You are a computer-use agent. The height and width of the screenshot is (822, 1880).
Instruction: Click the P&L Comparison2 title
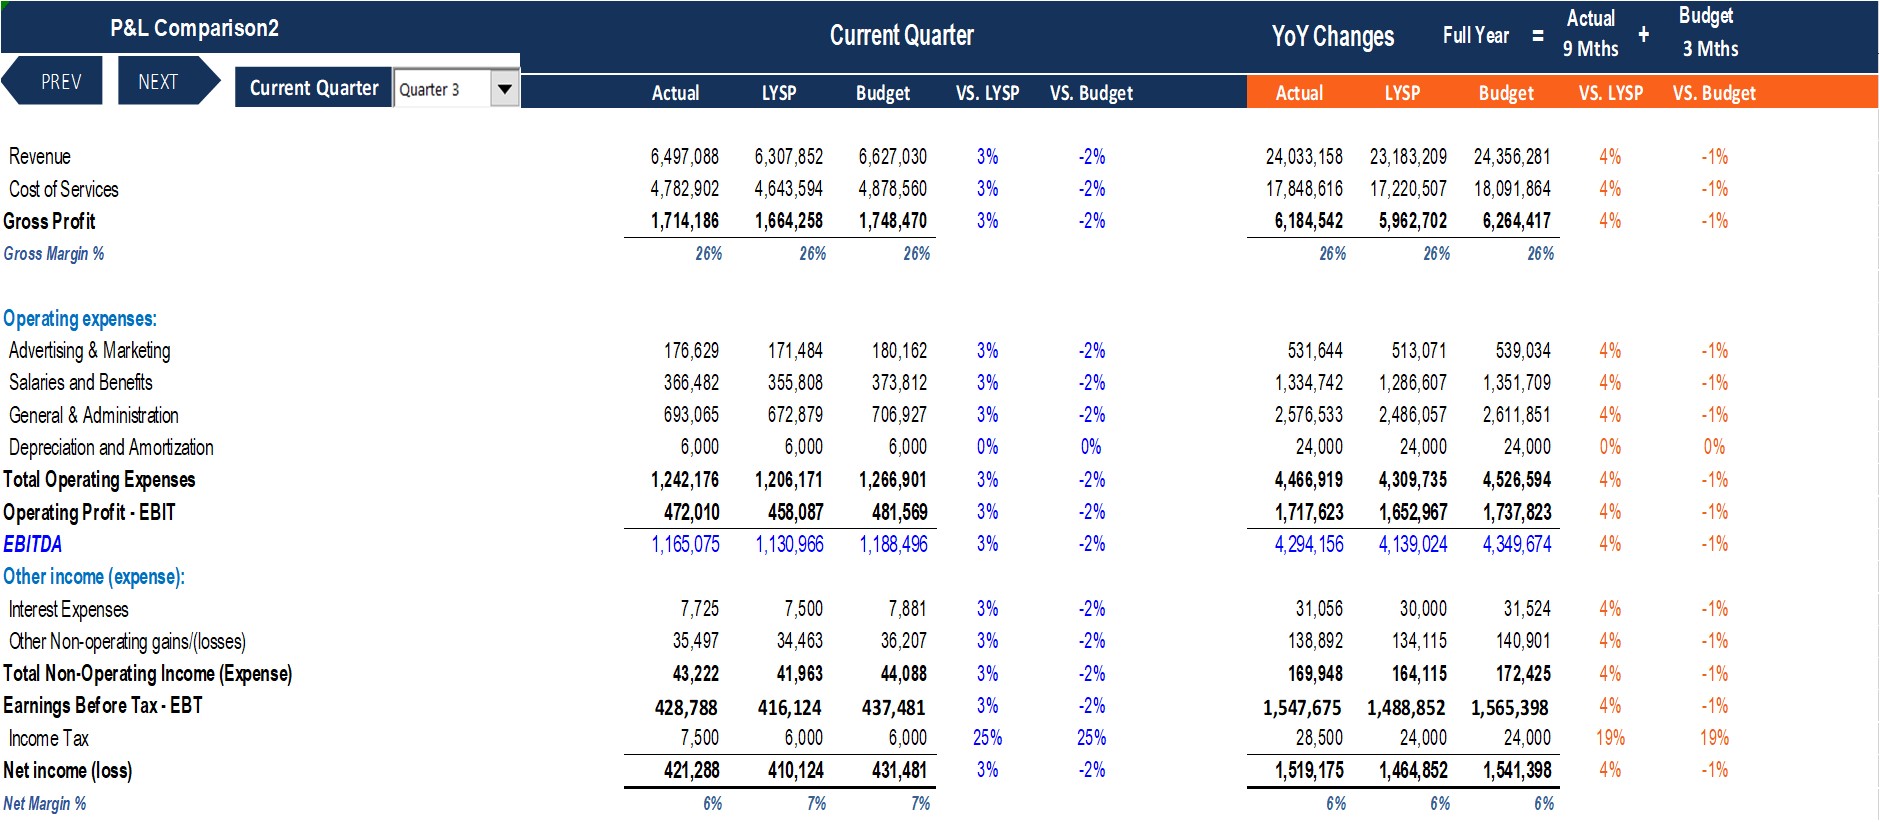(194, 28)
